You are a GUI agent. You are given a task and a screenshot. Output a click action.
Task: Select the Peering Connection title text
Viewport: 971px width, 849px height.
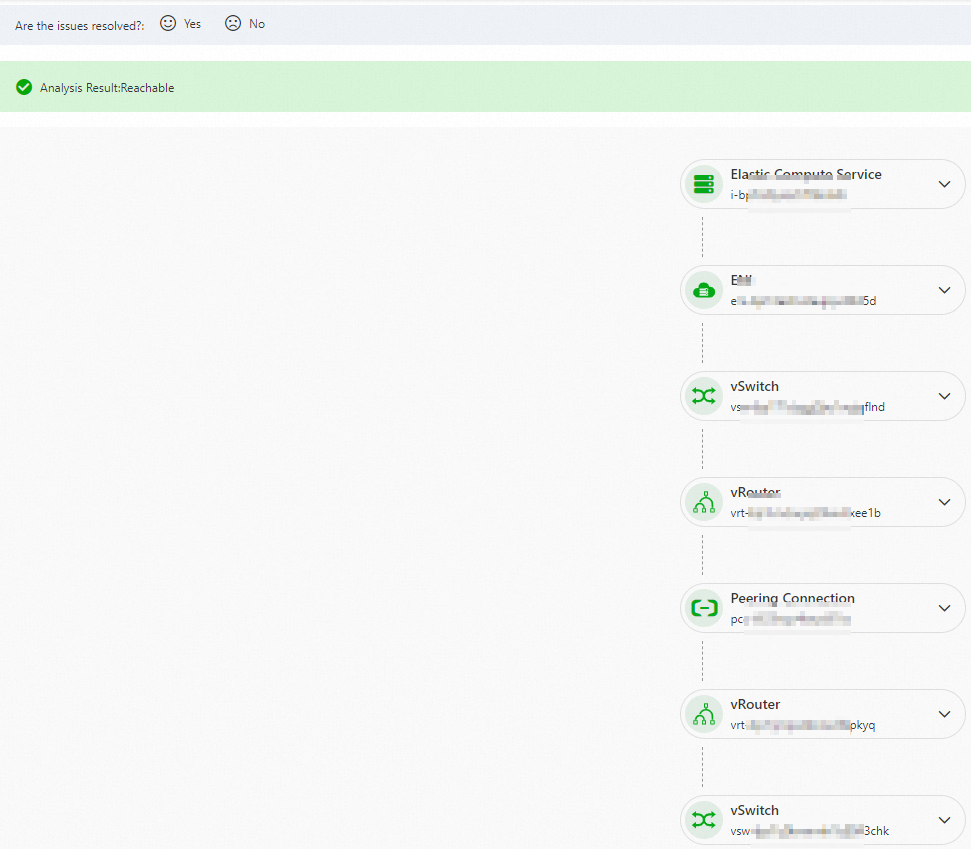[x=793, y=598]
